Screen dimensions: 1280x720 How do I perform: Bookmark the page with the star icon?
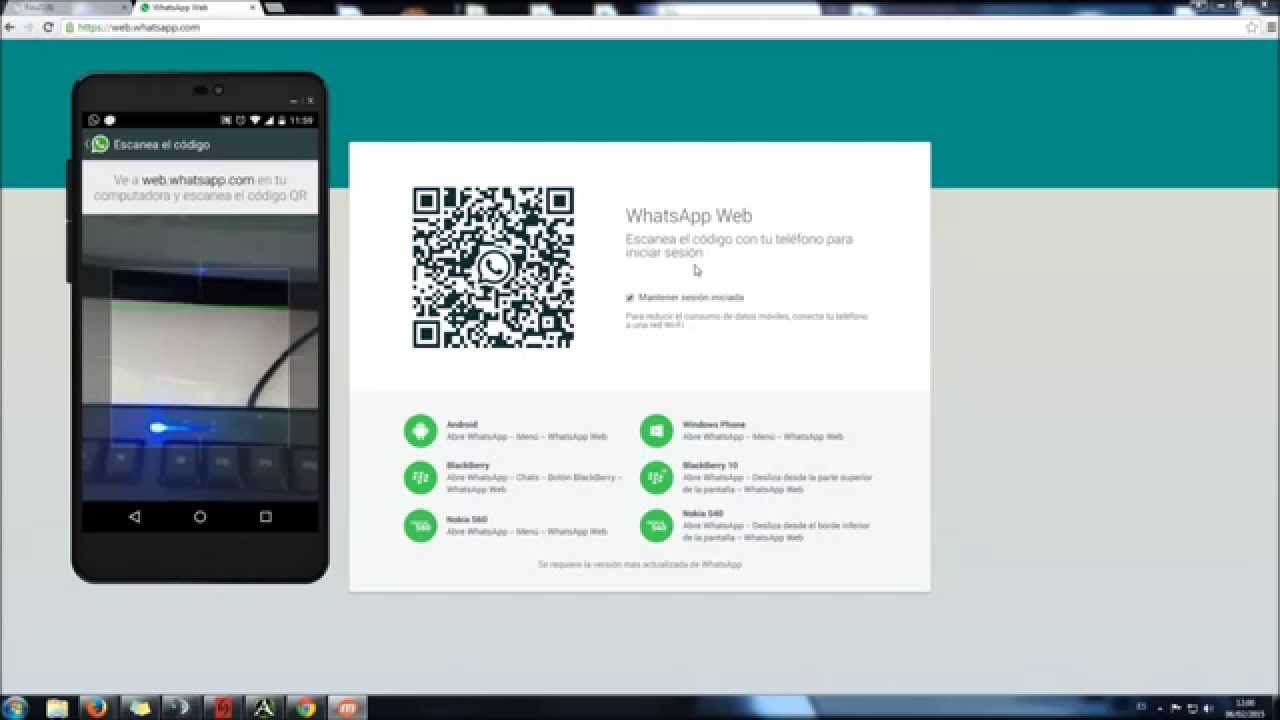tap(1252, 27)
